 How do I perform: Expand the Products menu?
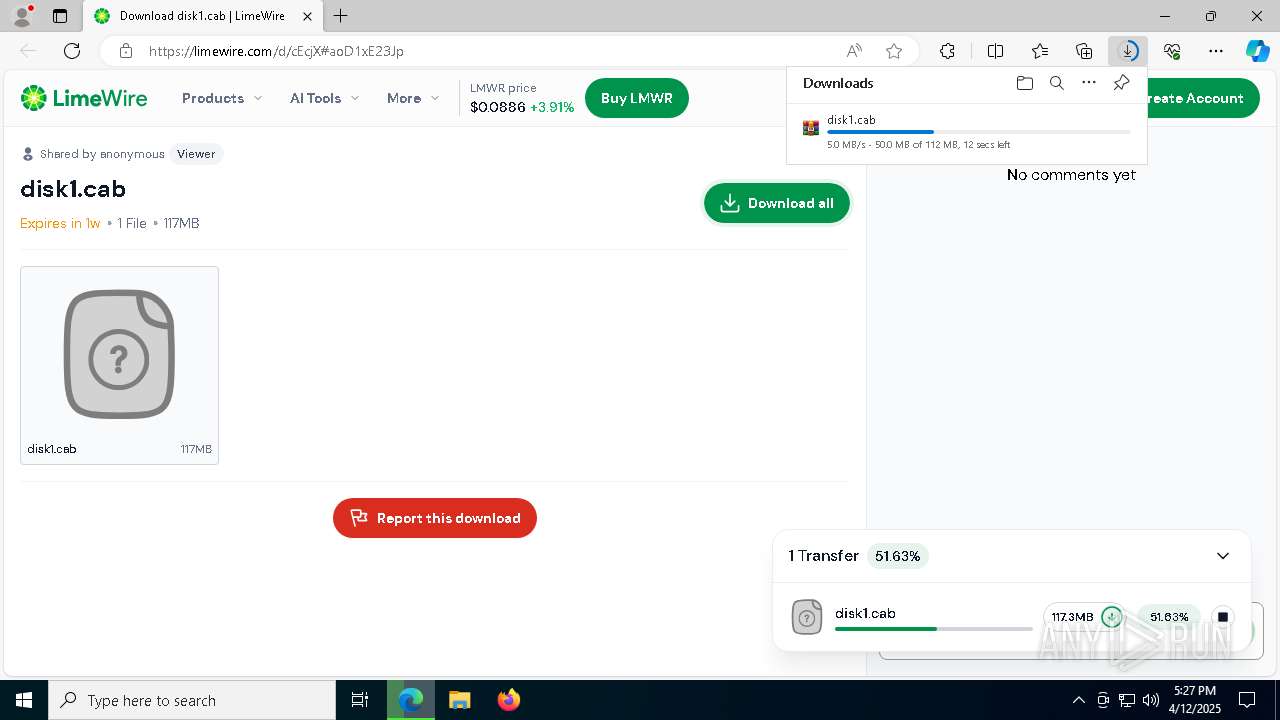pos(222,98)
